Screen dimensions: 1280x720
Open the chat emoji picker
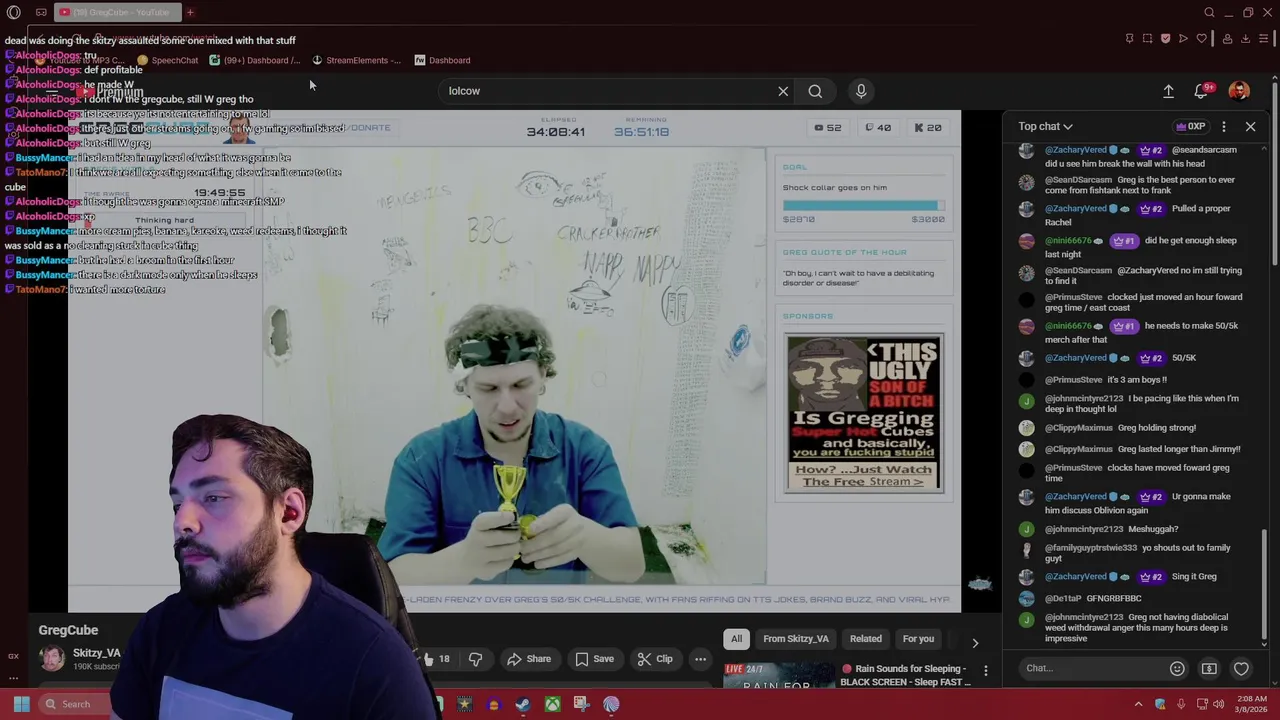tap(1177, 668)
